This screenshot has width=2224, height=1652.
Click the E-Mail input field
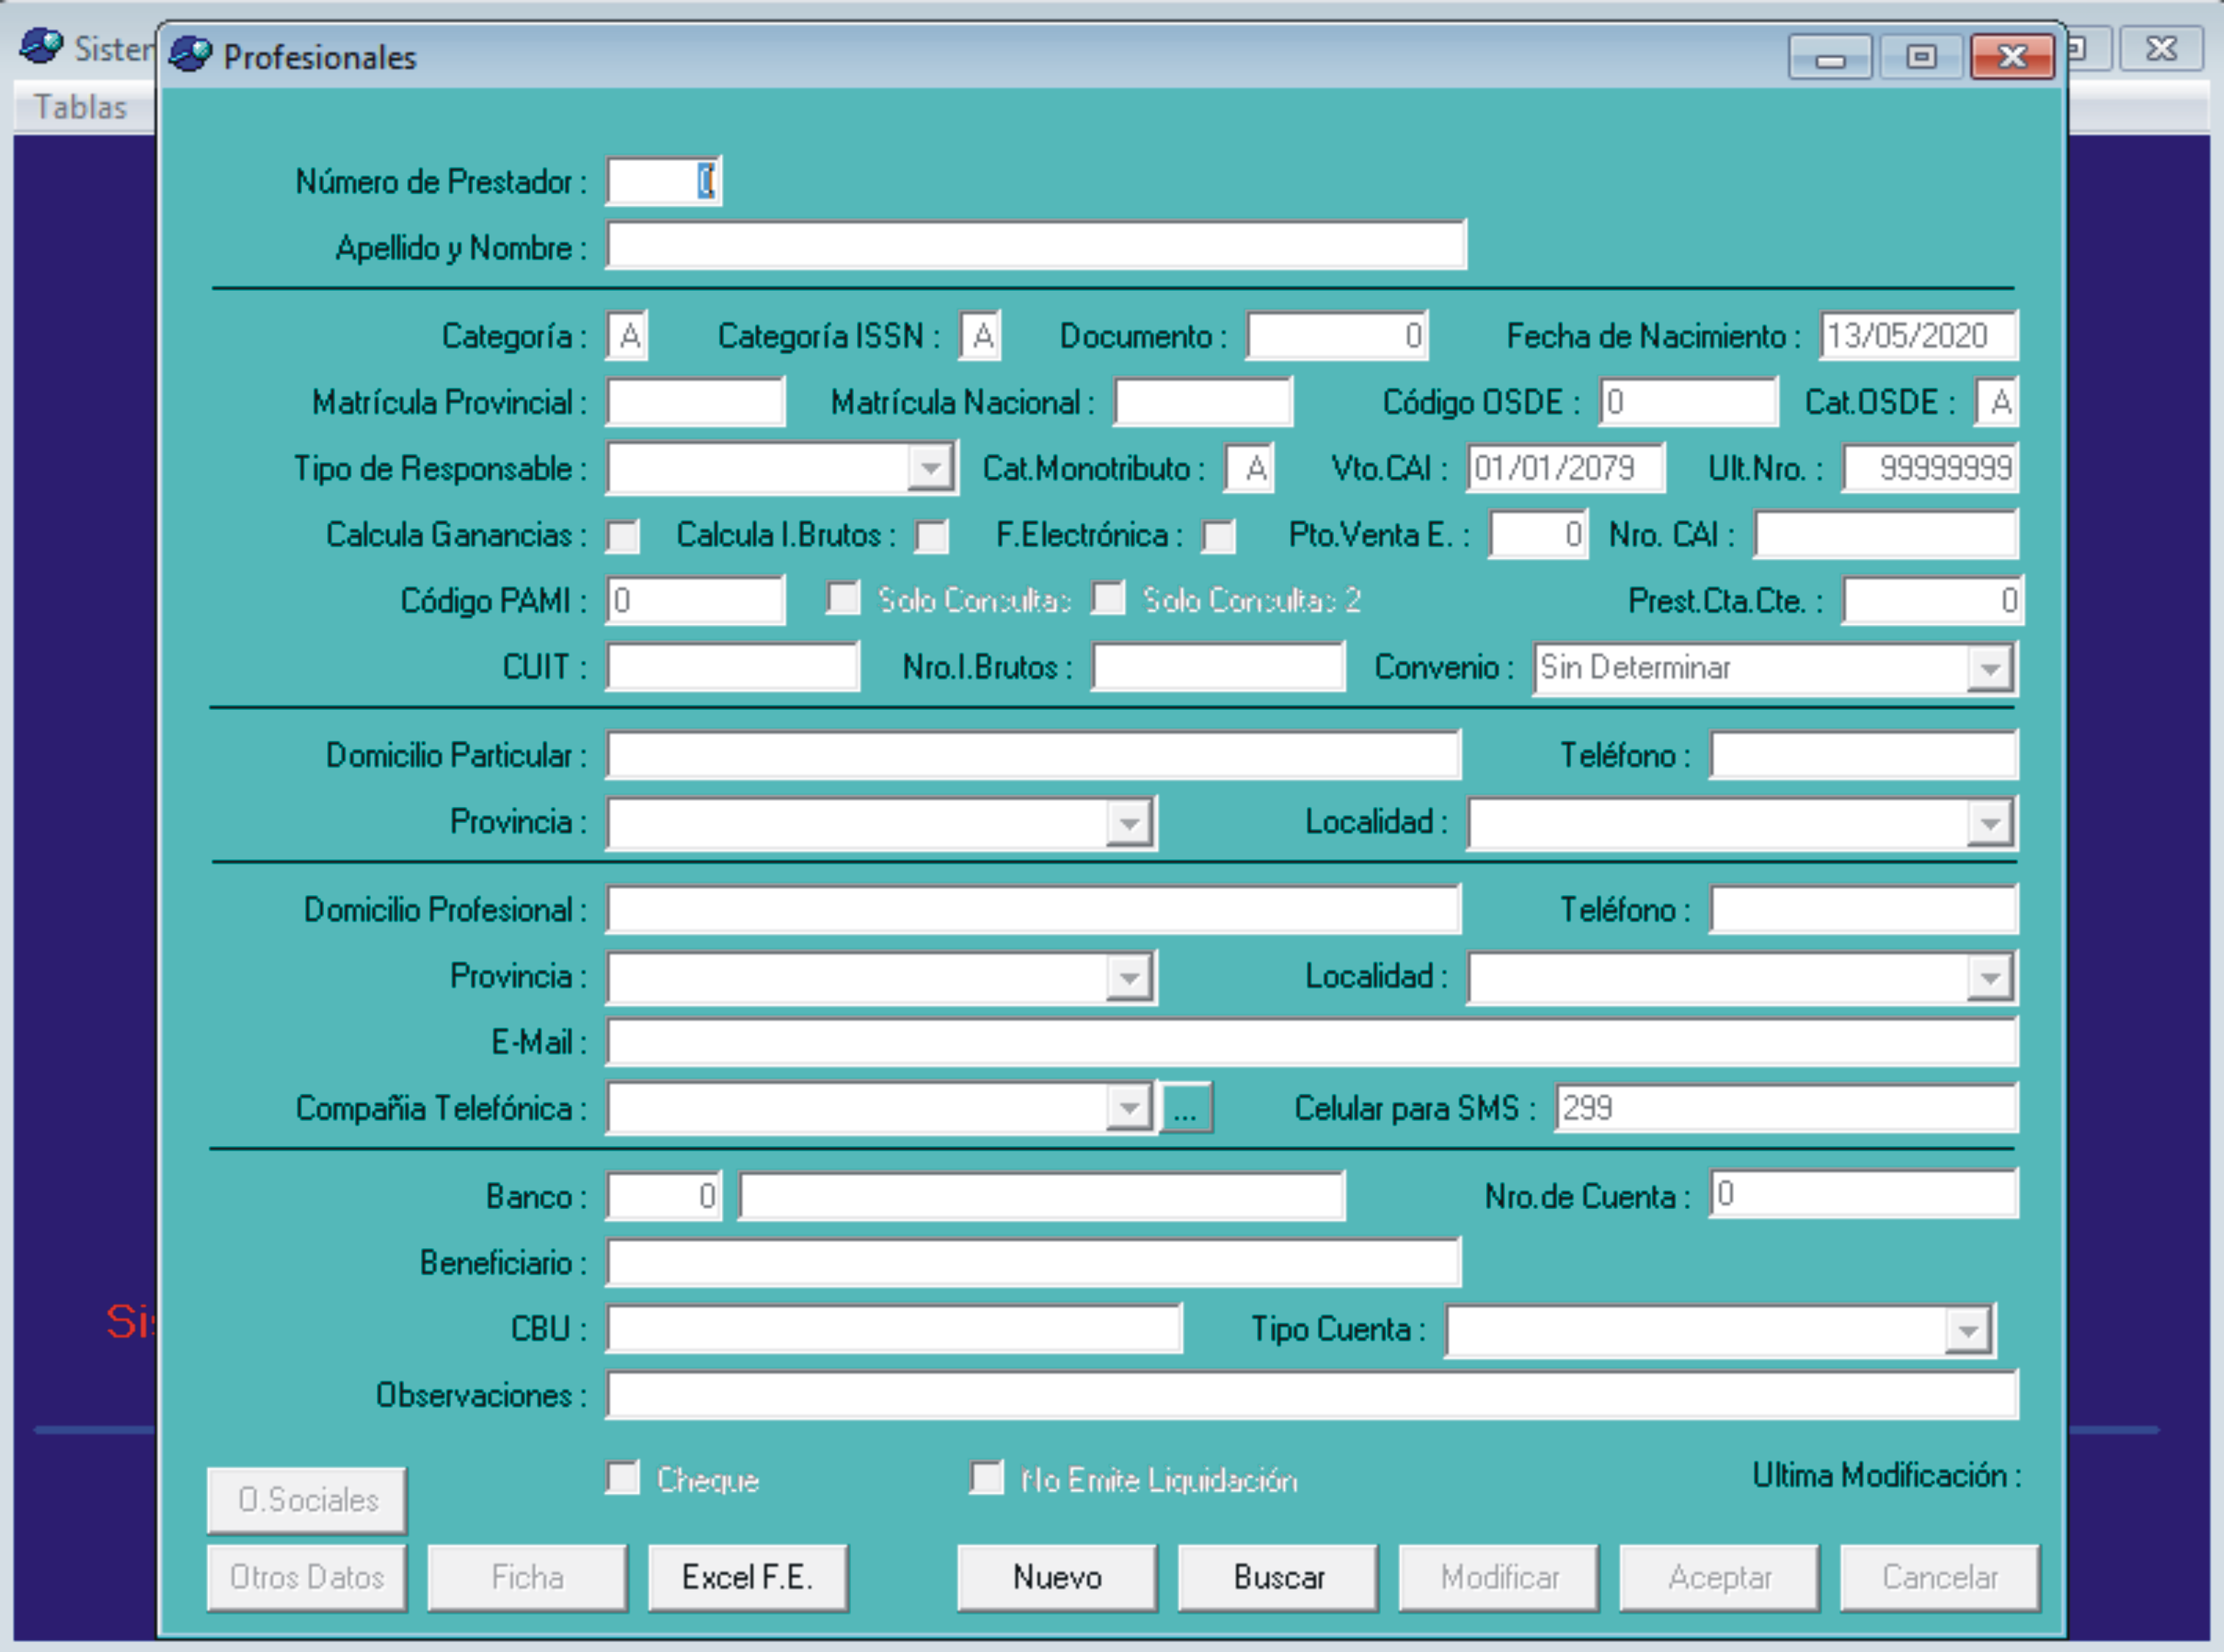tap(1312, 1042)
